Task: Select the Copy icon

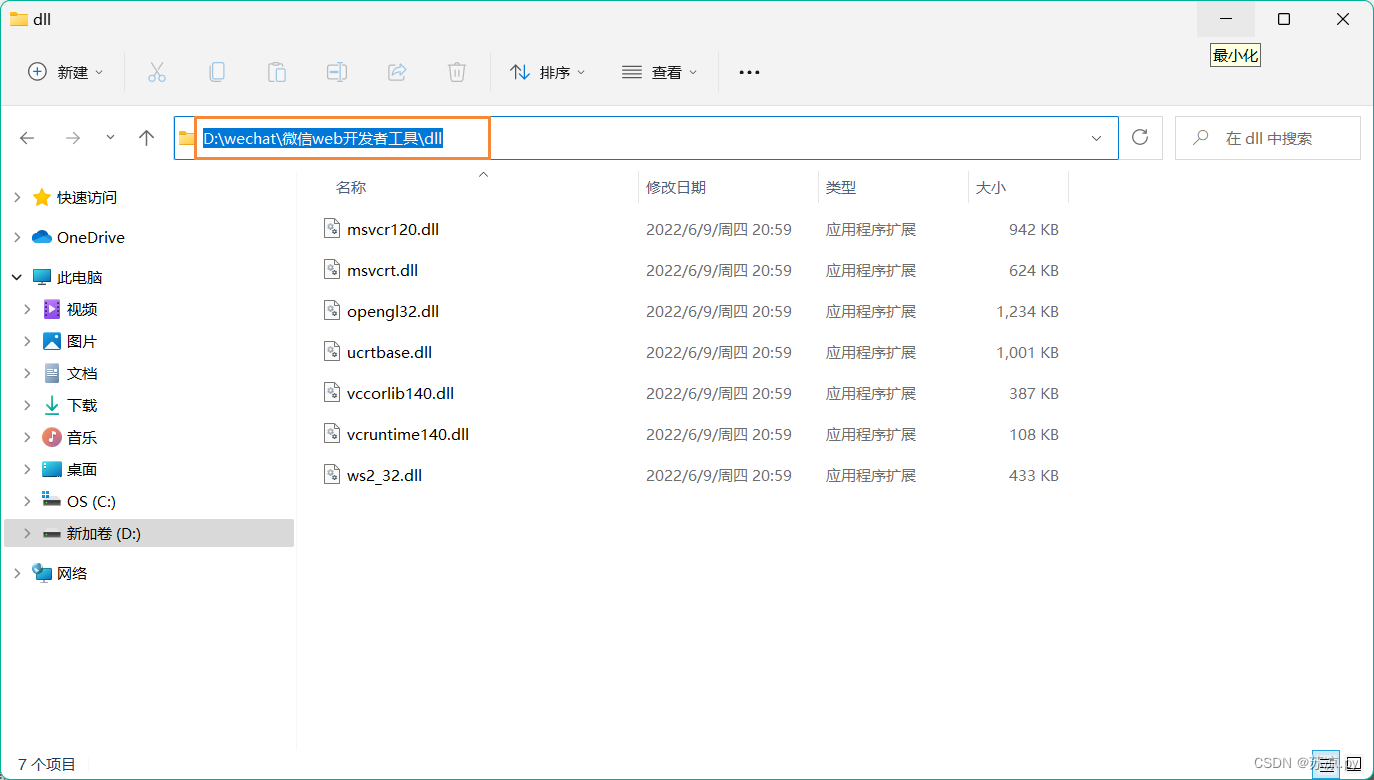Action: pos(217,71)
